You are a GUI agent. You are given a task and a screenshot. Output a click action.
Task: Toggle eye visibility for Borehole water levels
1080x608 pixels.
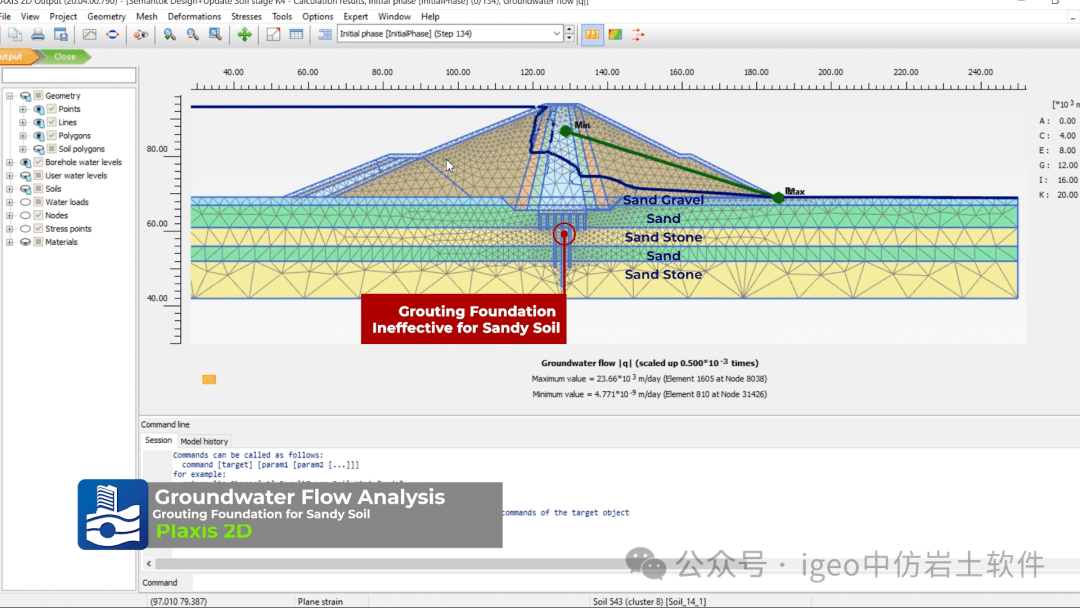click(x=25, y=162)
